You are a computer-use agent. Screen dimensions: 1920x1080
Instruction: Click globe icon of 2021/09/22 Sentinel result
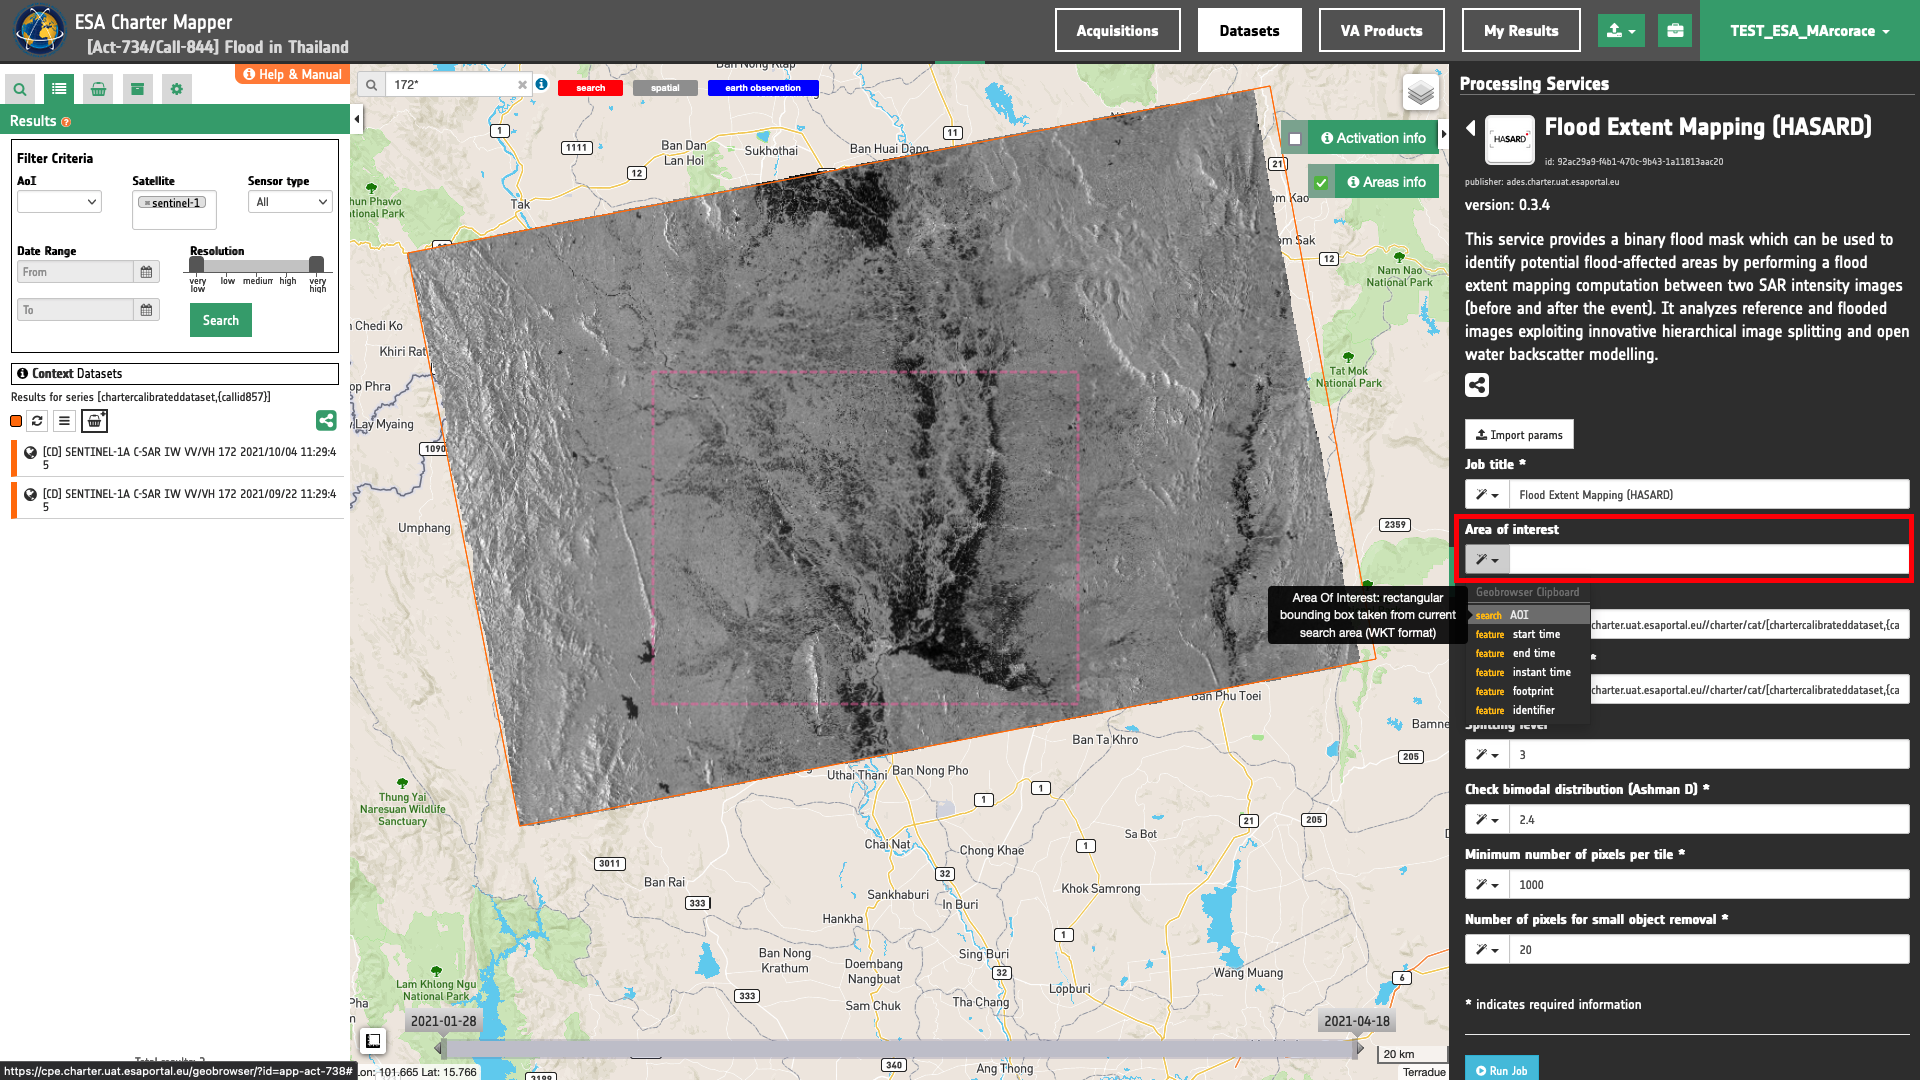coord(31,494)
